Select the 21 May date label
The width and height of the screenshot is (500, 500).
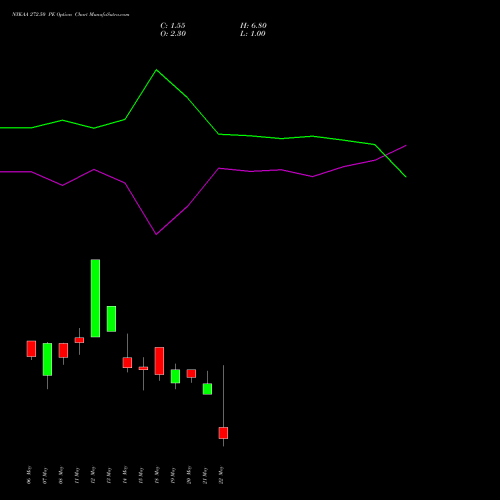pos(205,475)
